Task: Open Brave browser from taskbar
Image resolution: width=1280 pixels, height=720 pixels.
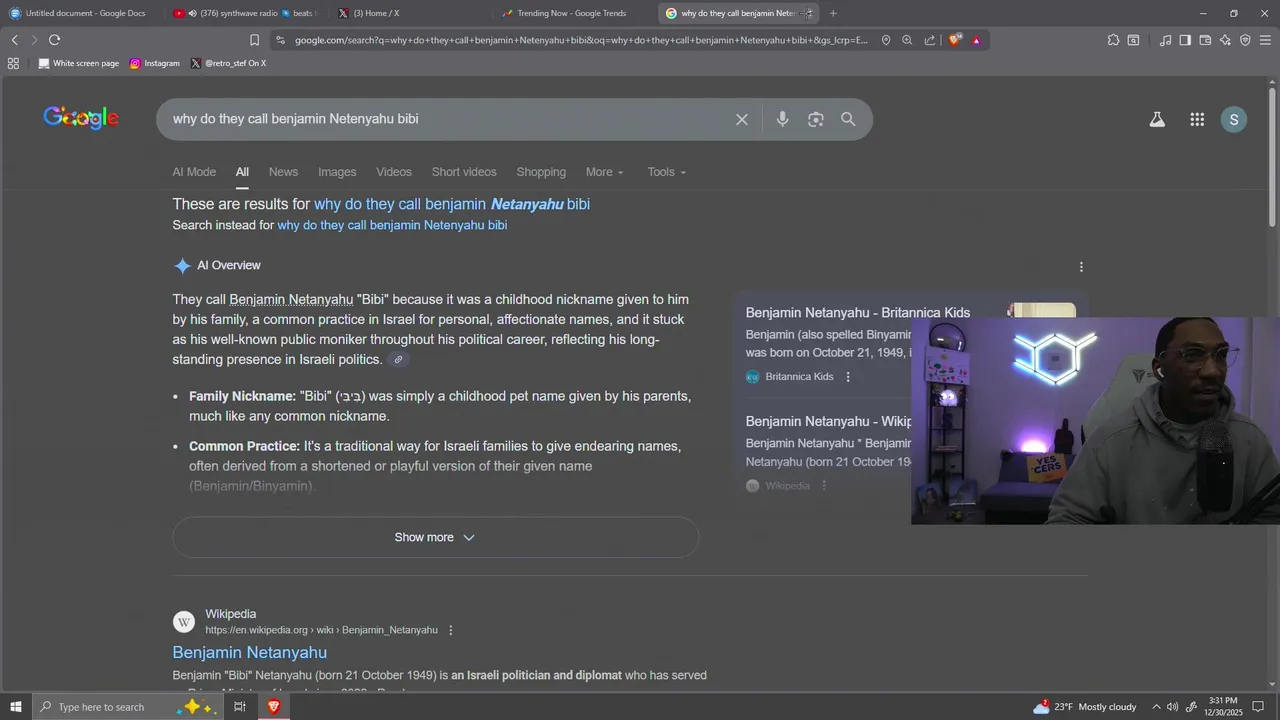Action: 273,707
